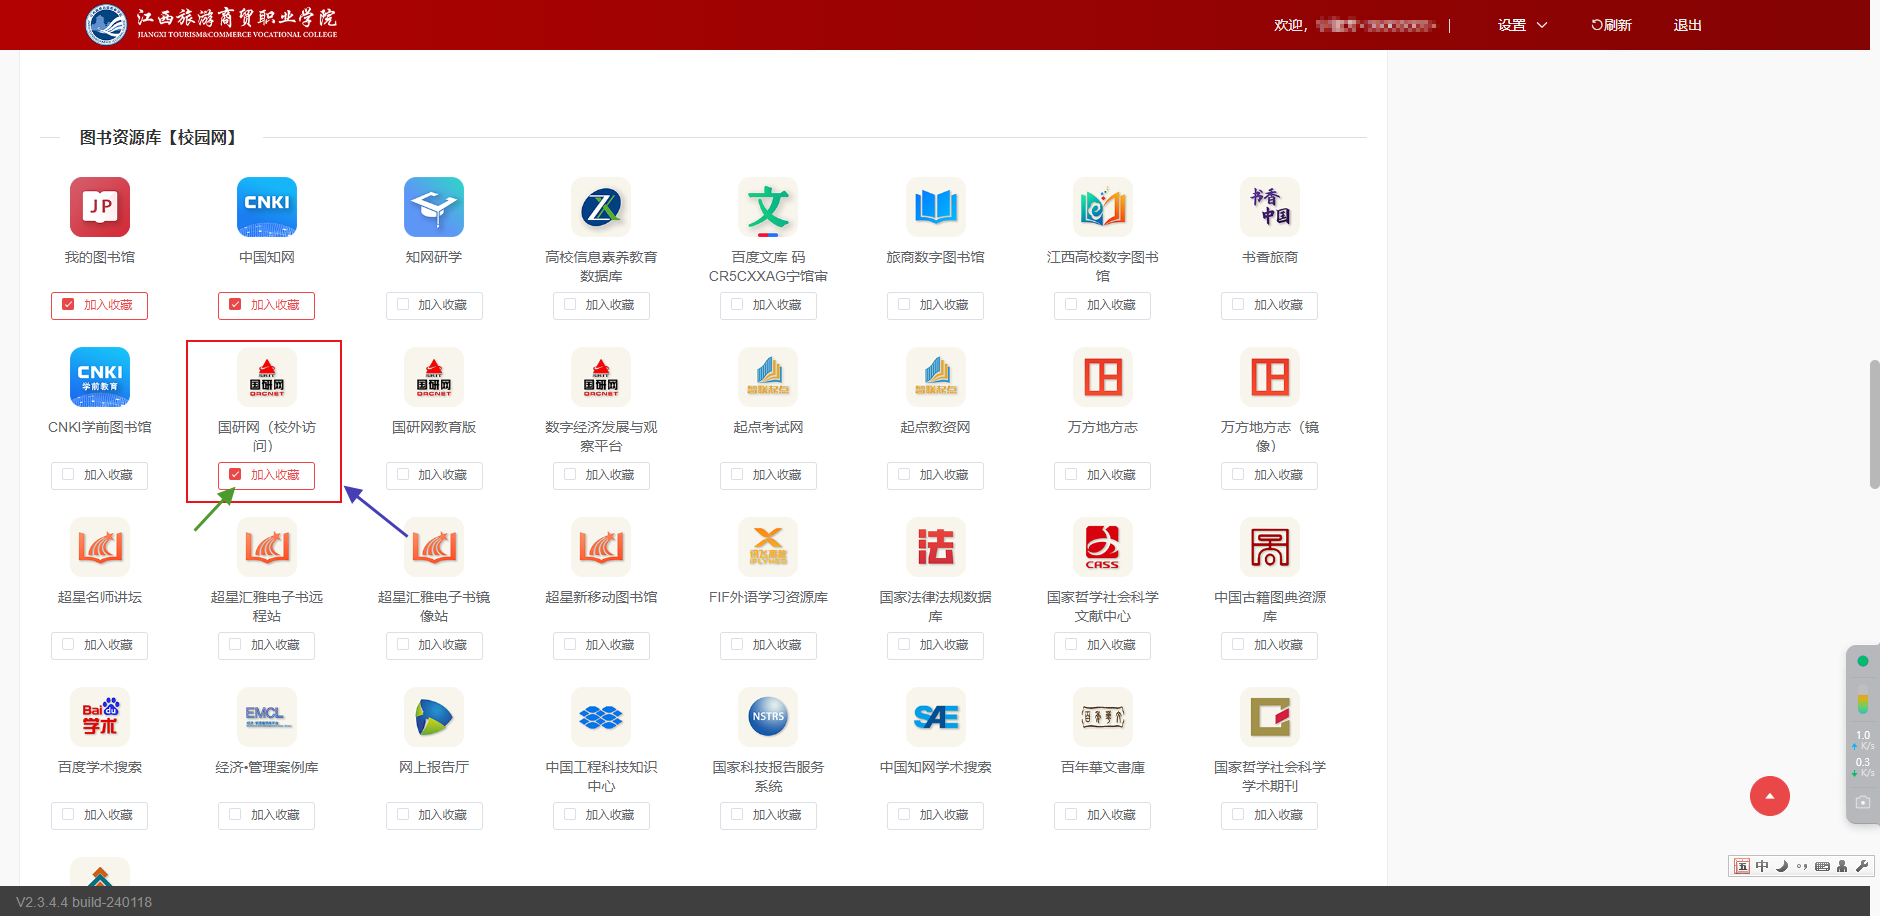Click the IME wrench settings icon

(x=1862, y=866)
